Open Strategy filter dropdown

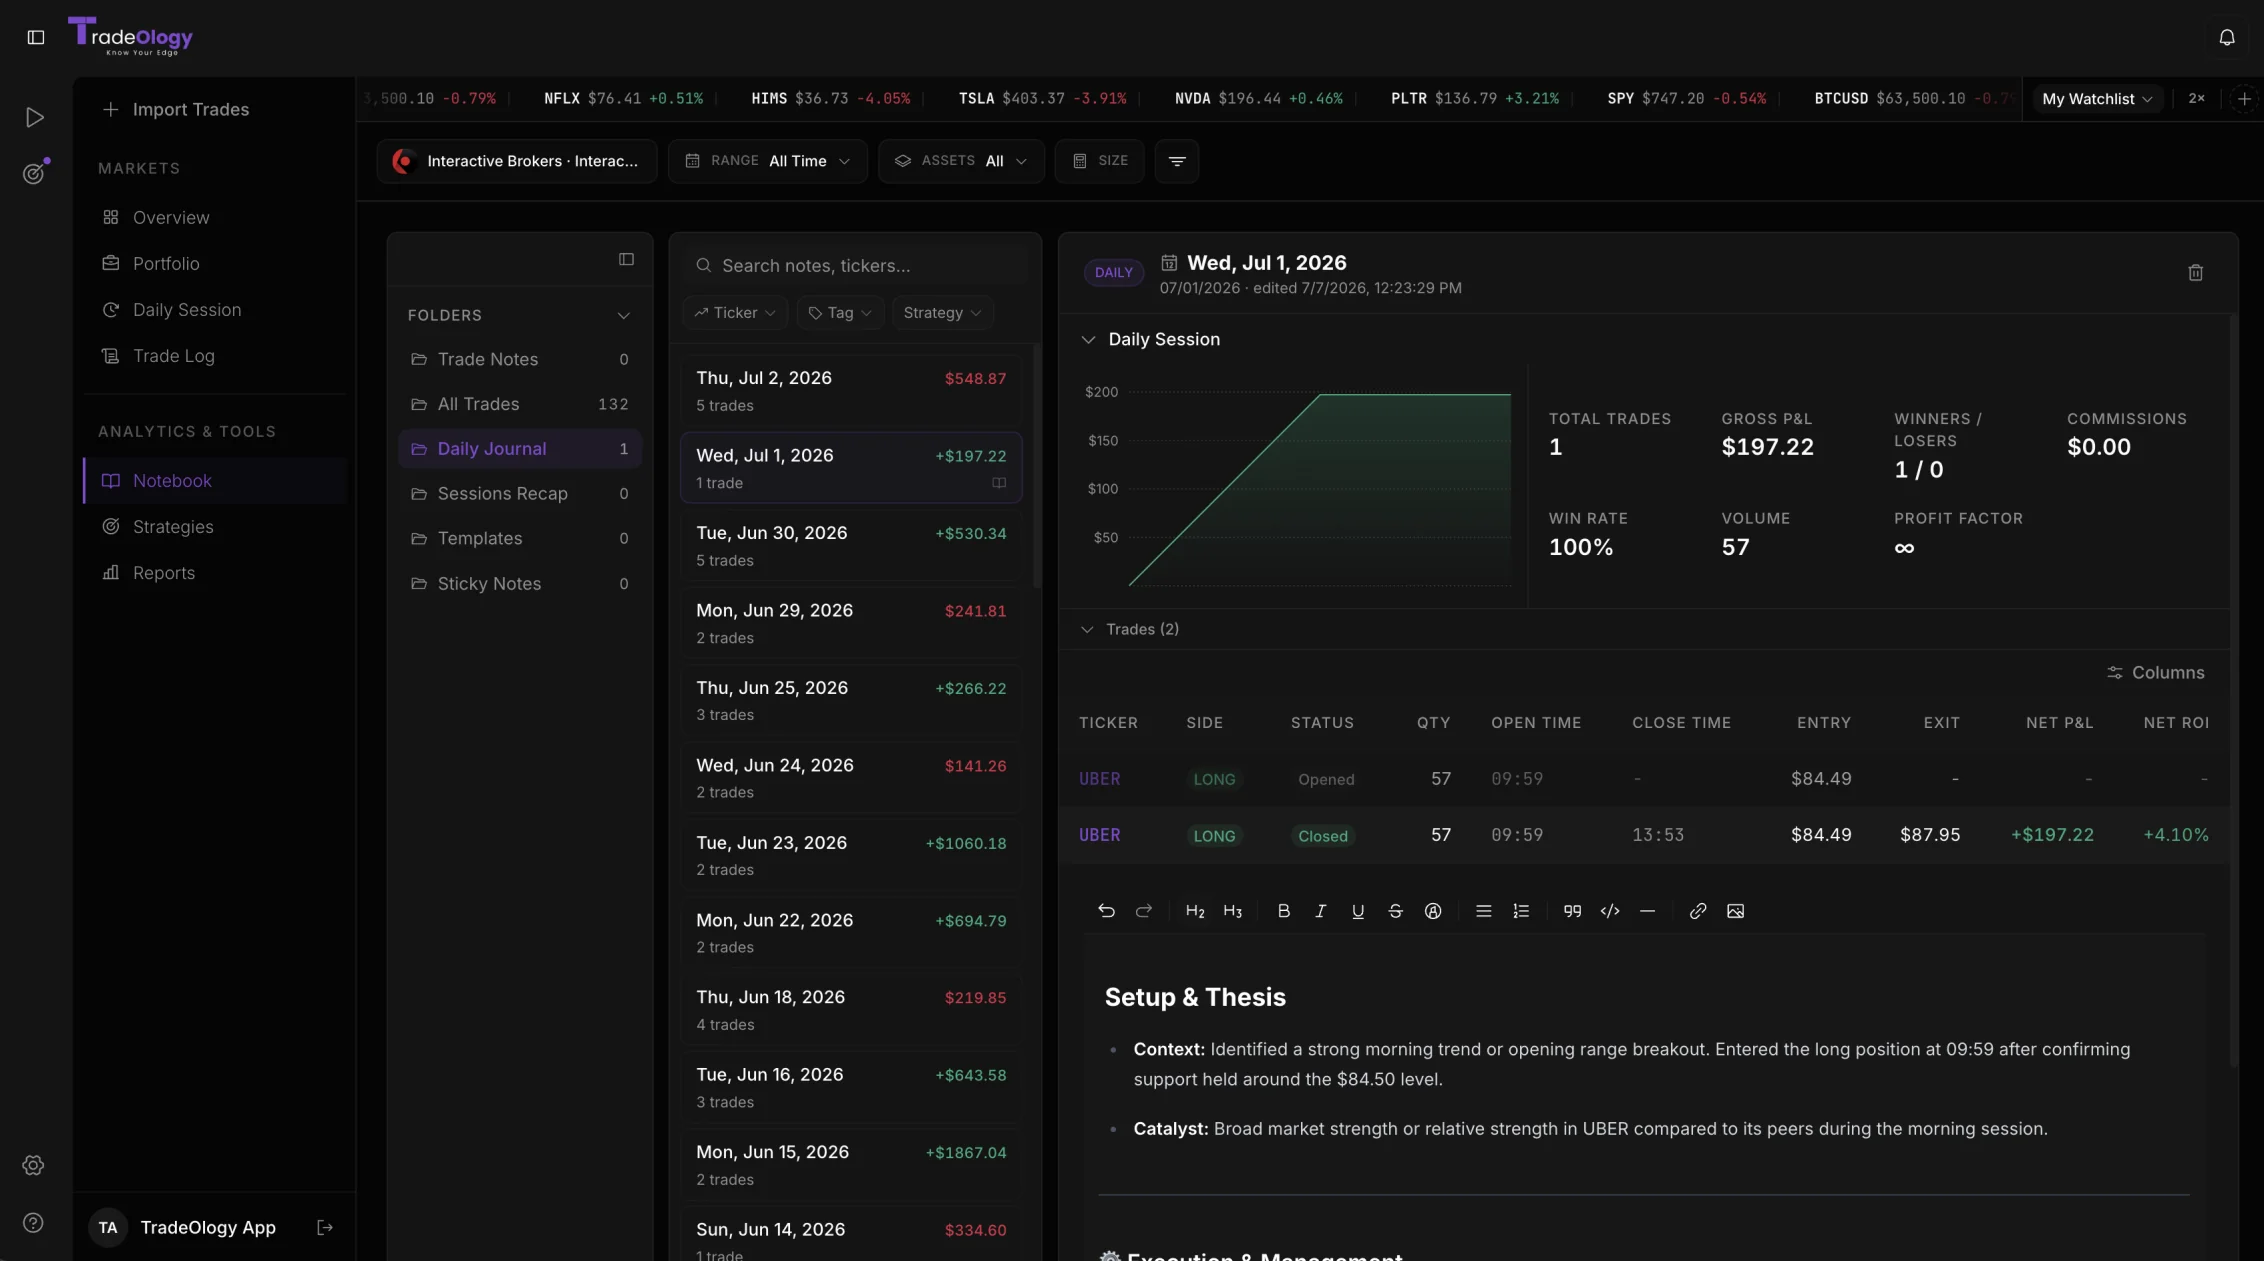[x=942, y=313]
